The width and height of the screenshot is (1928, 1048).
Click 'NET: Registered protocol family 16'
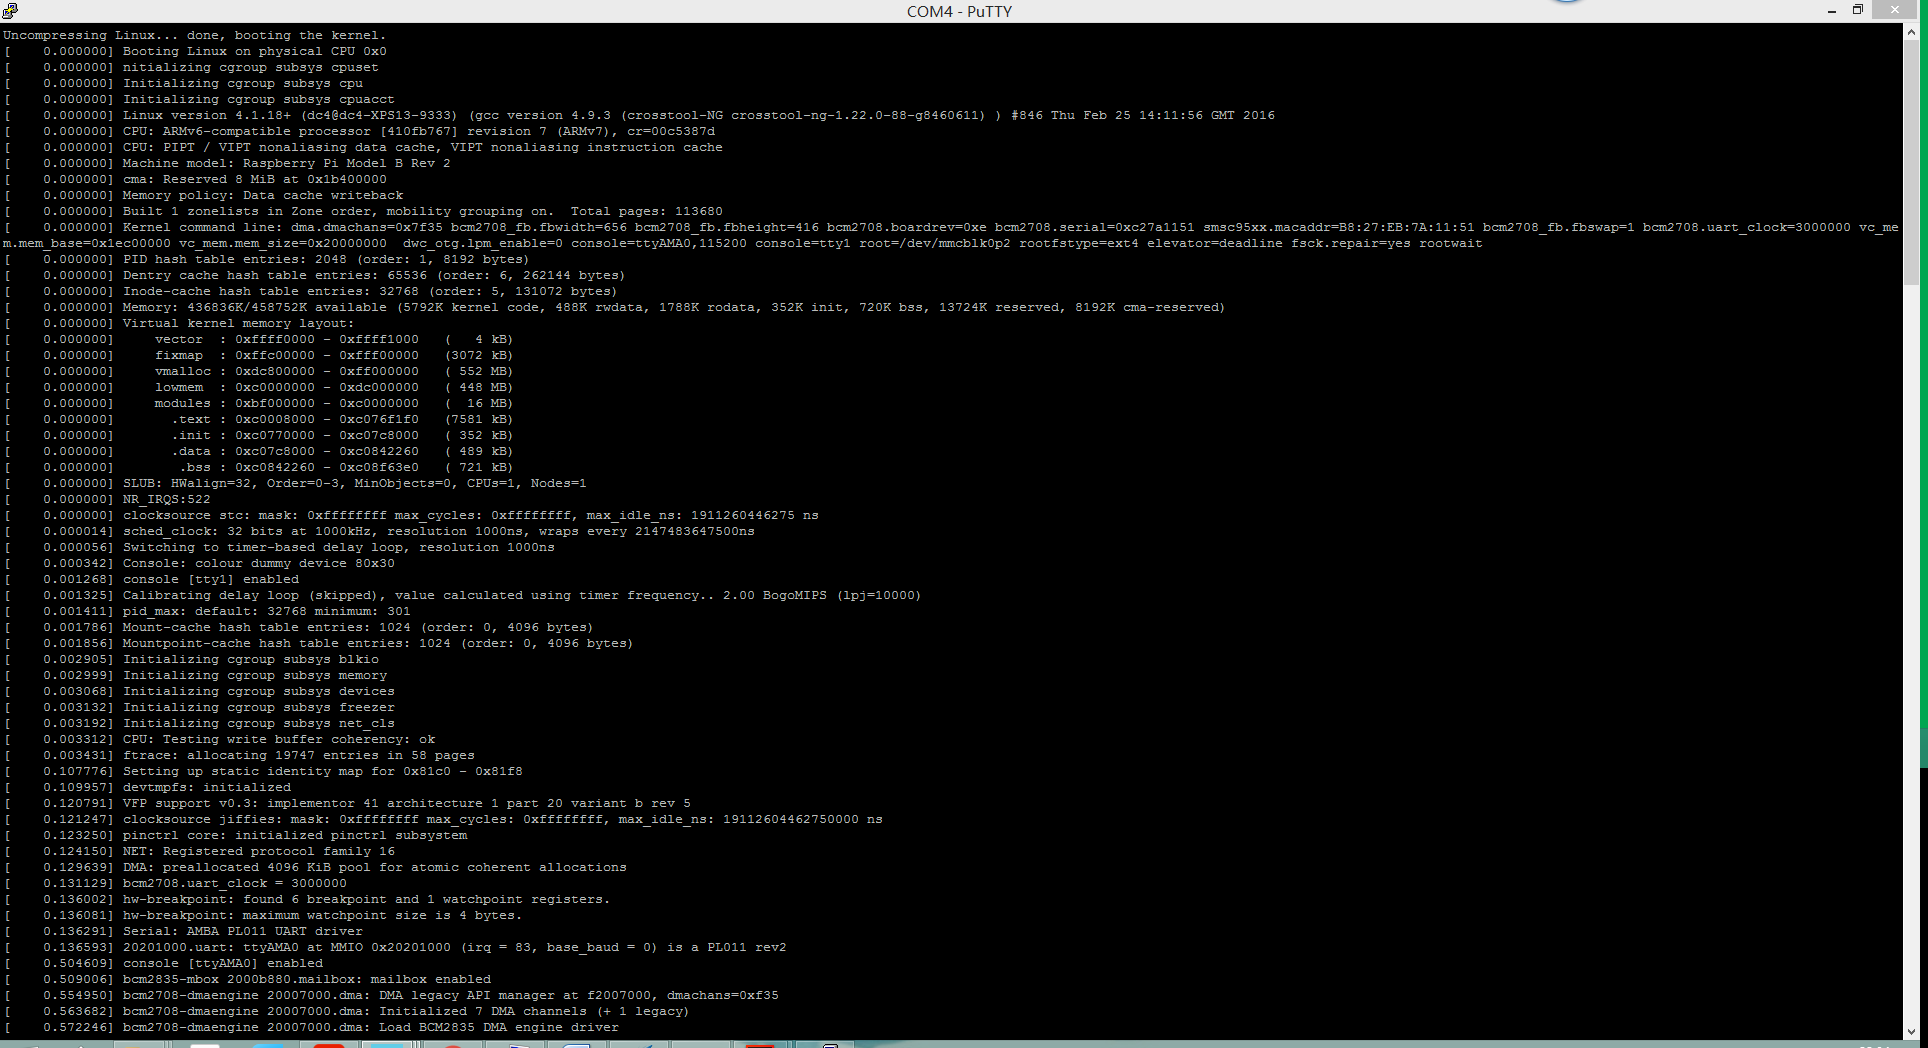tap(258, 851)
